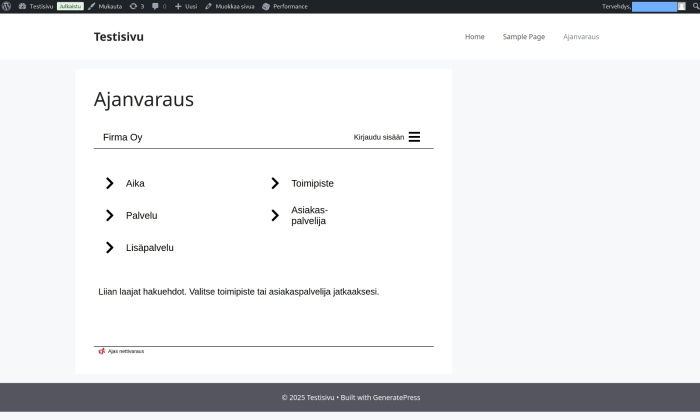Viewport: 700px width, 420px height.
Task: Open the Performance menu in admin bar
Action: [x=285, y=6]
